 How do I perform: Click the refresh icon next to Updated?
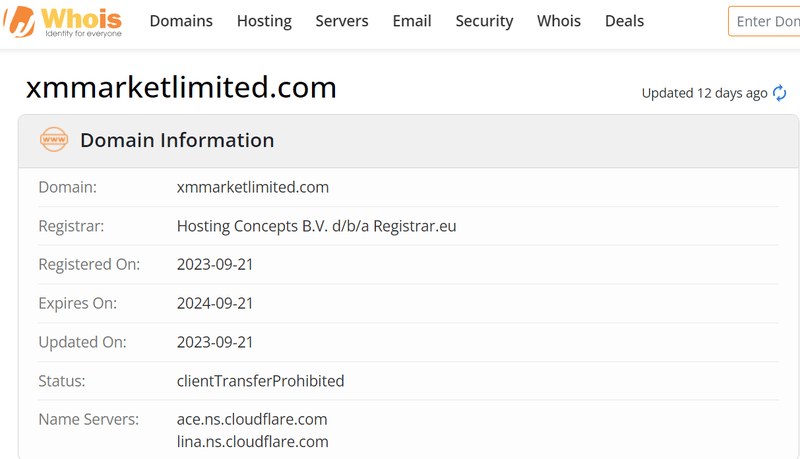779,93
